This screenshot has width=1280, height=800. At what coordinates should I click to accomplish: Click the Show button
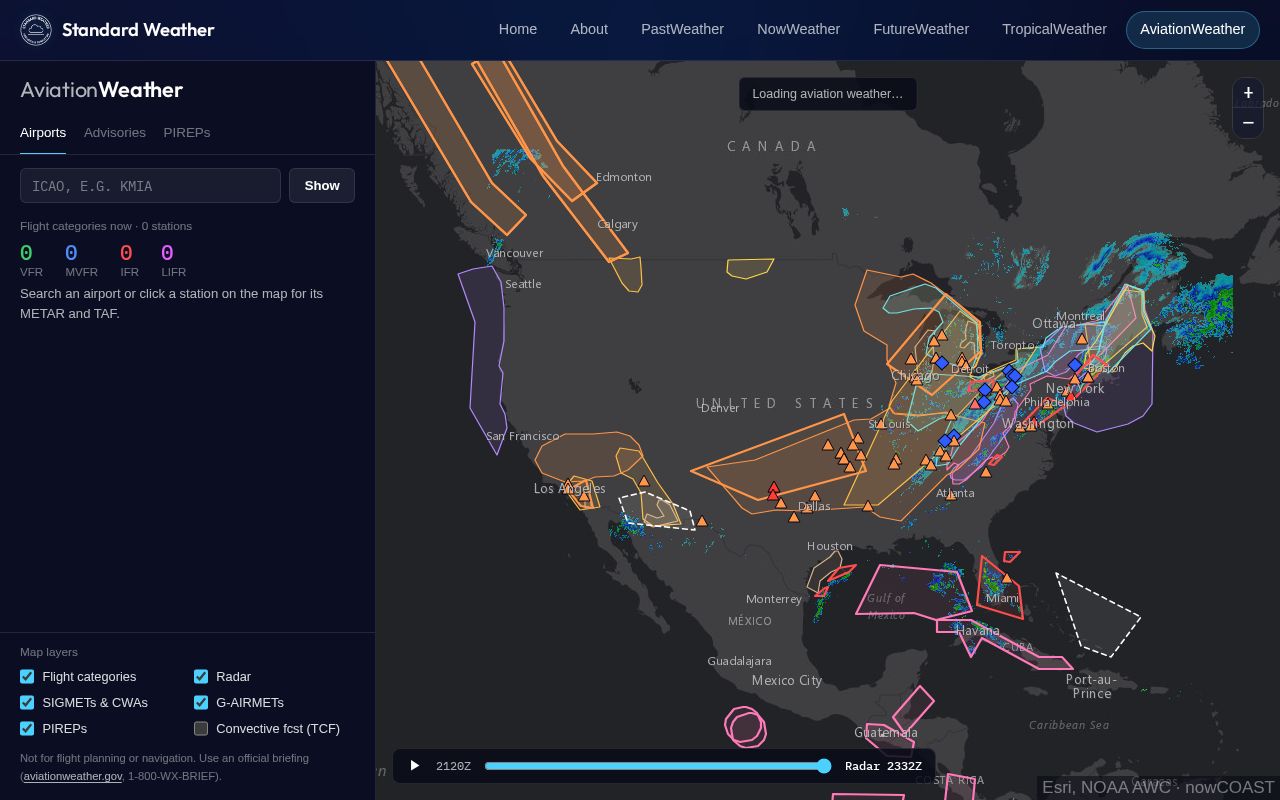point(322,185)
